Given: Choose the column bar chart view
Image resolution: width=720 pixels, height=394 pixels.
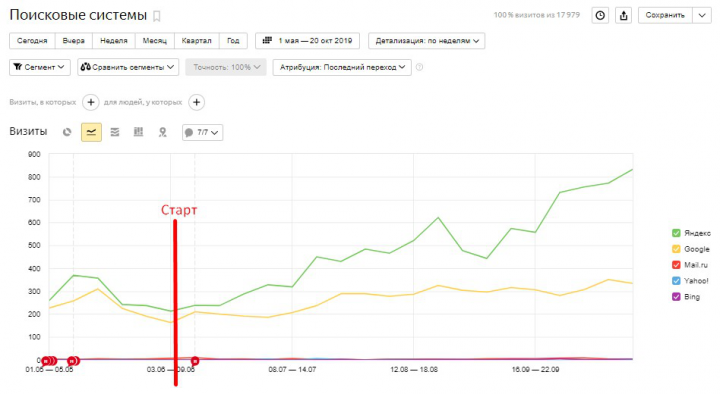Looking at the screenshot, I should 138,132.
